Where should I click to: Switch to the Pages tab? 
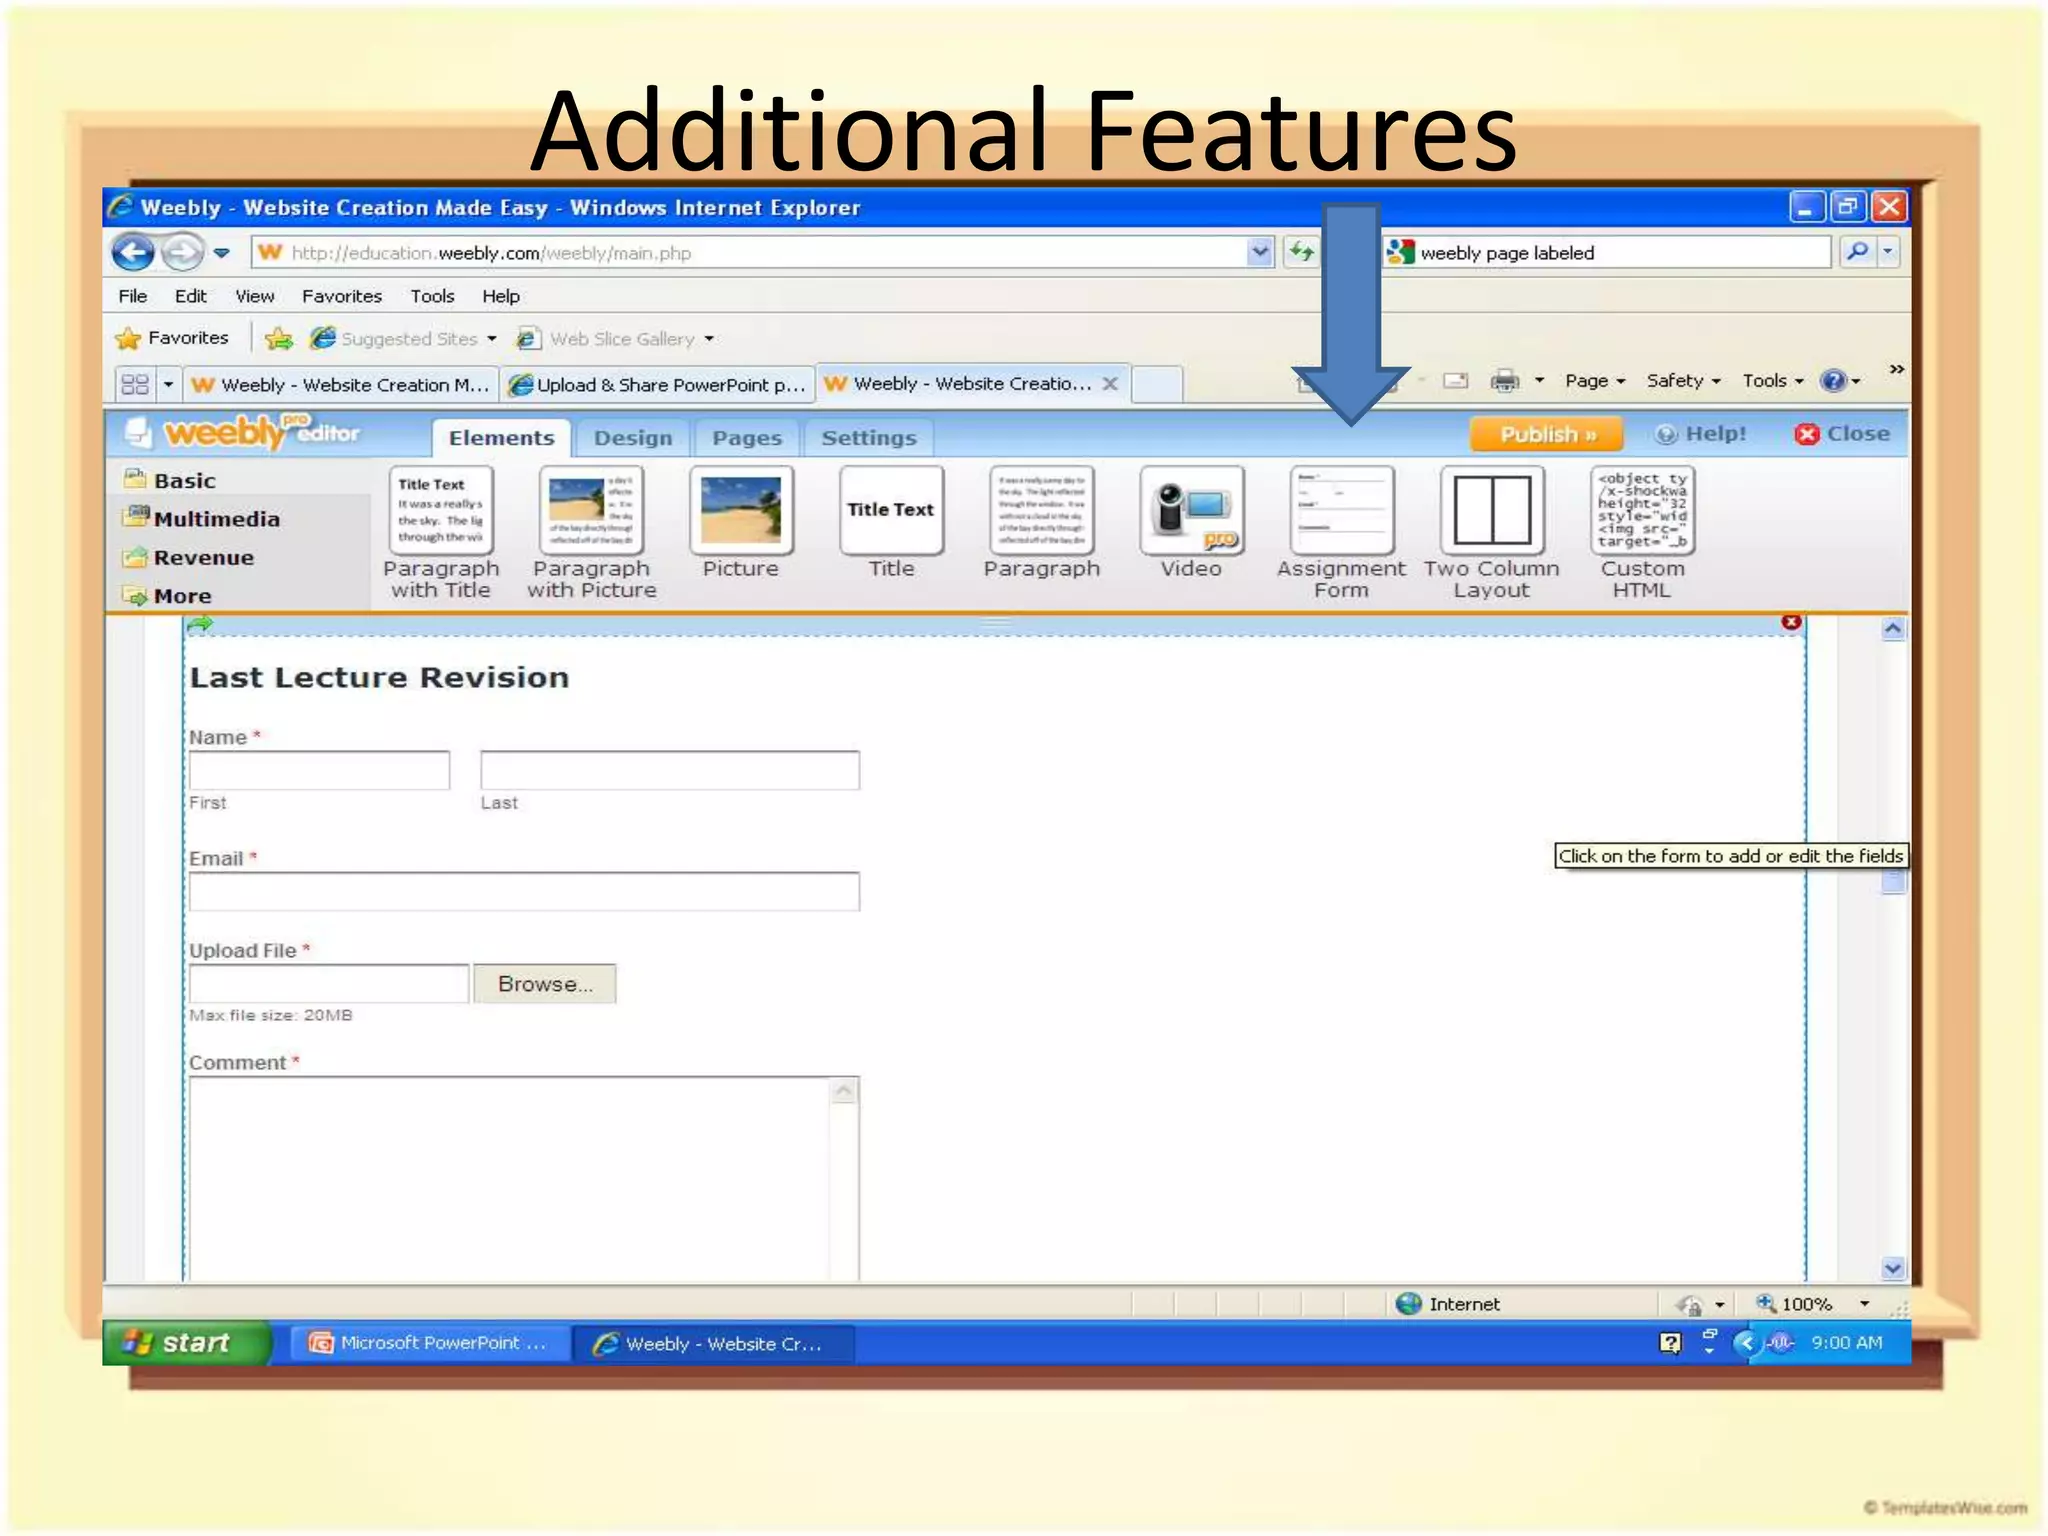pos(747,438)
